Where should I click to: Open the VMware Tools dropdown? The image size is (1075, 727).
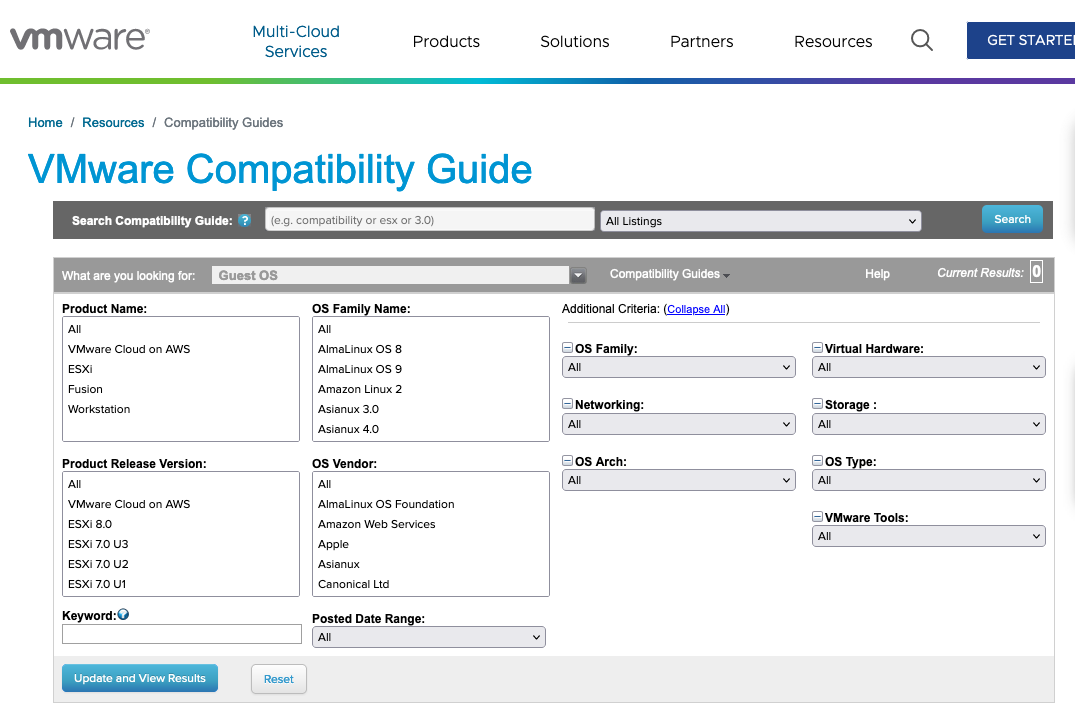coord(928,536)
